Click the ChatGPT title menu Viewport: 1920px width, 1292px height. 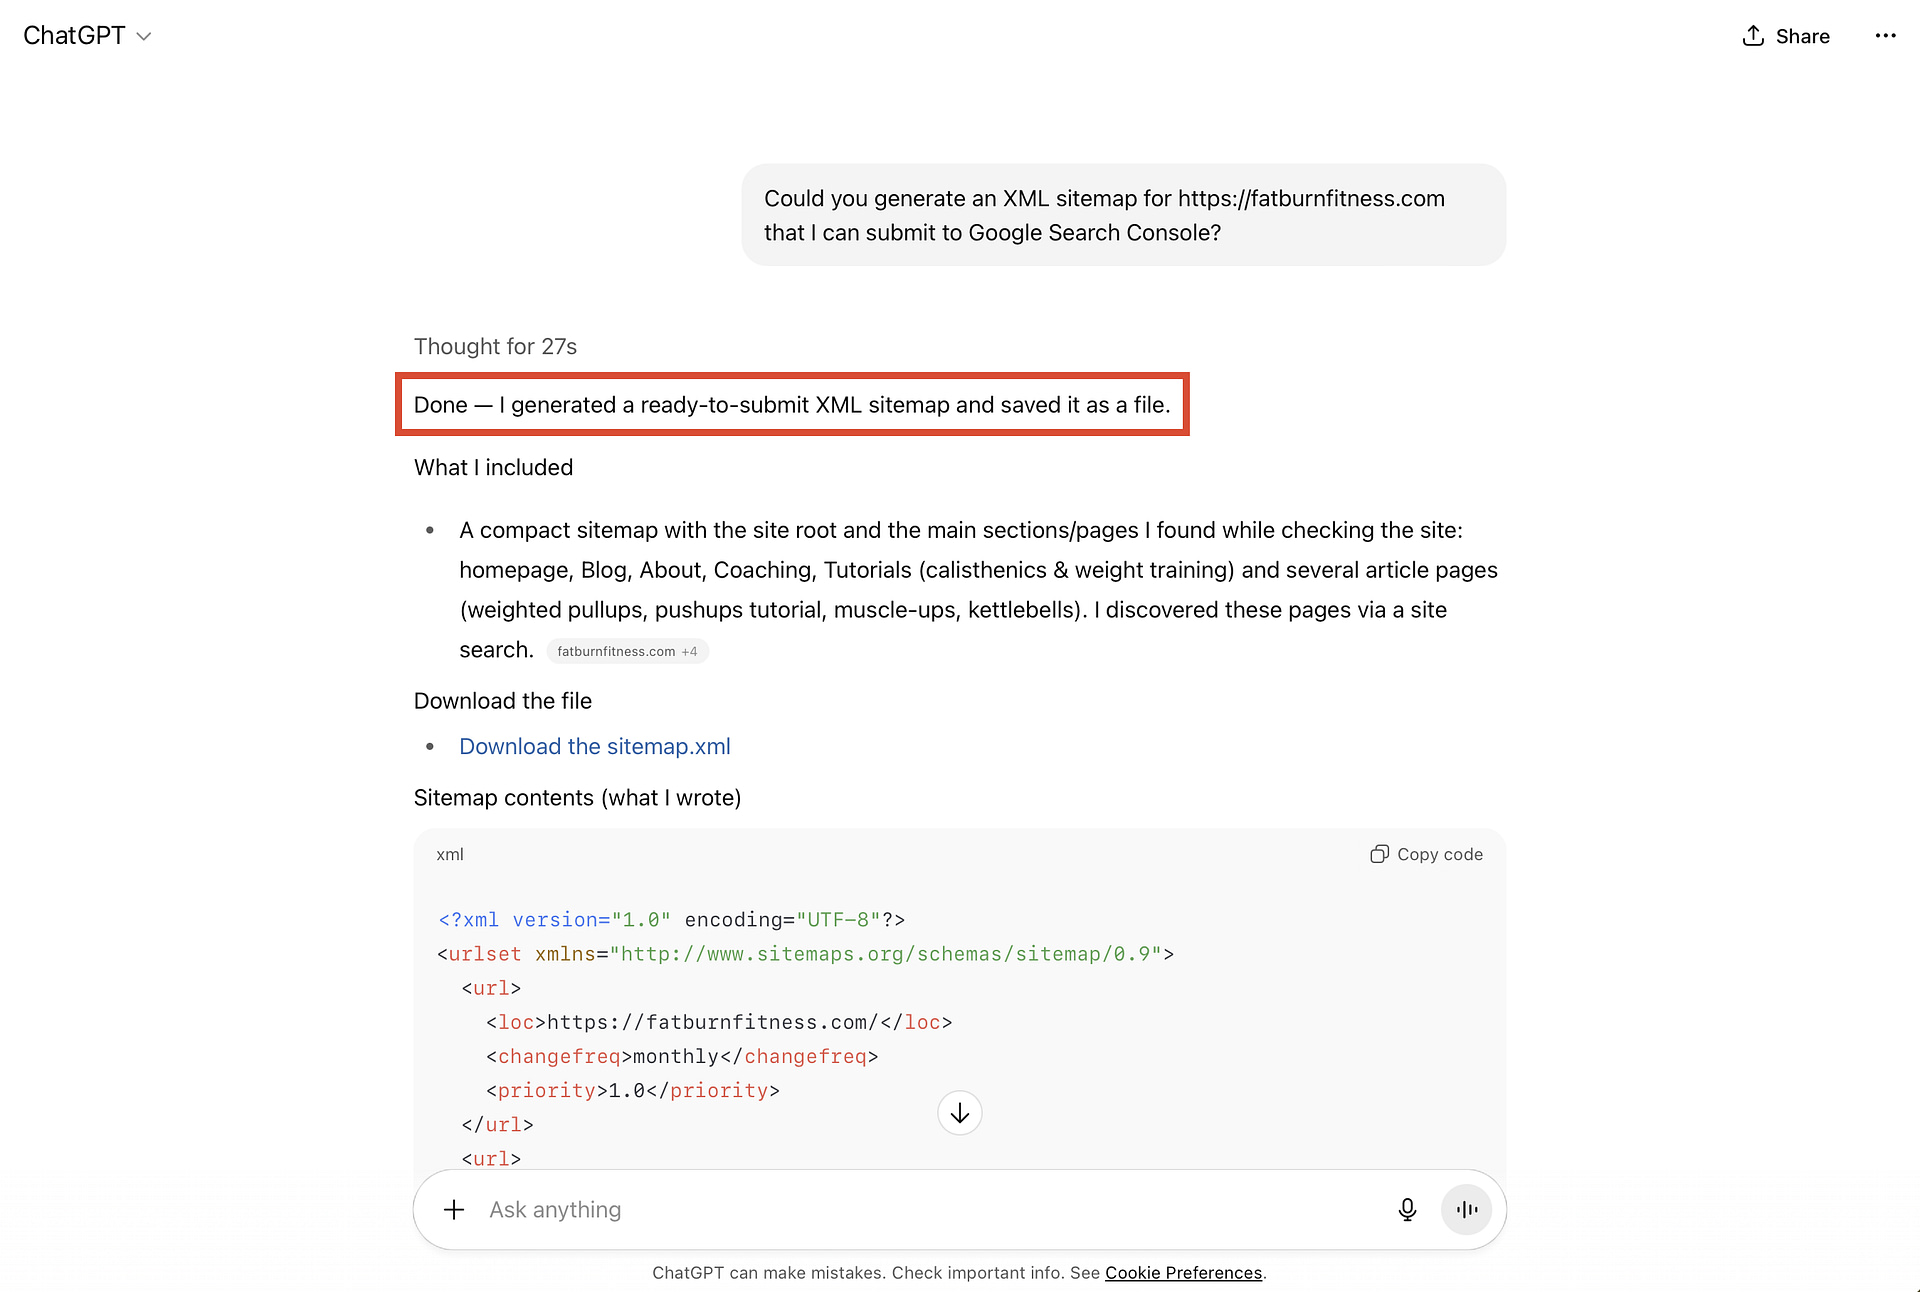point(74,36)
